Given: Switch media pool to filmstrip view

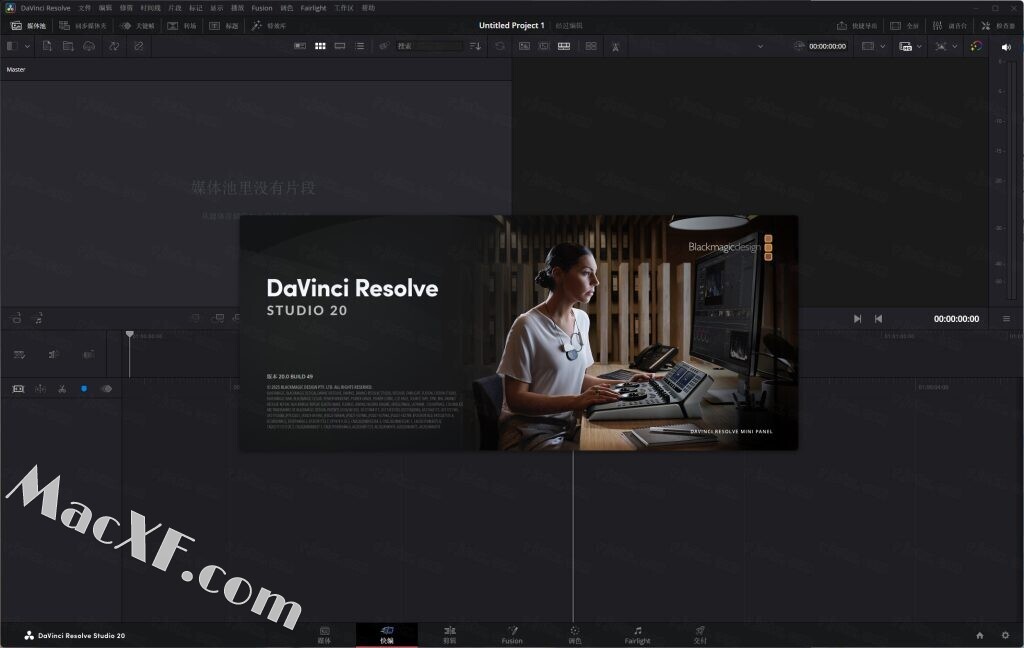Looking at the screenshot, I should tap(340, 46).
